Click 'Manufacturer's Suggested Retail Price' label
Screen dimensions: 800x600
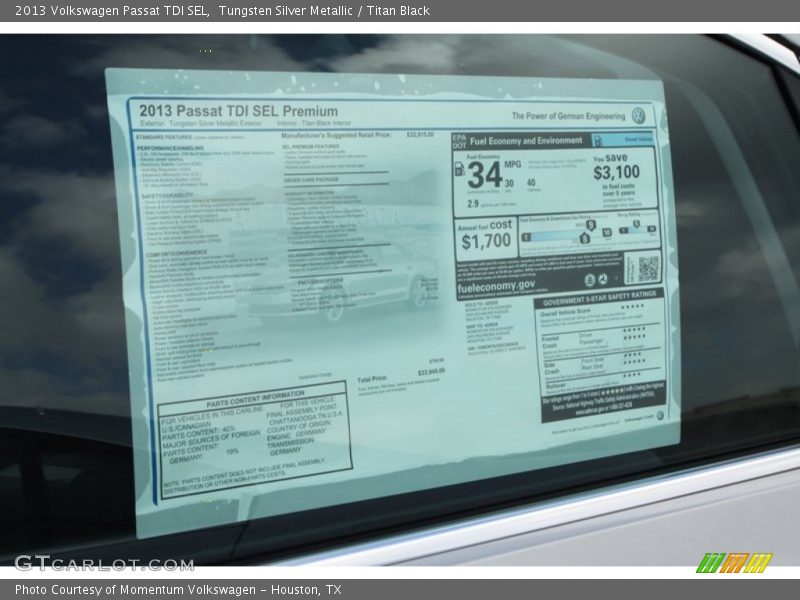pyautogui.click(x=336, y=135)
